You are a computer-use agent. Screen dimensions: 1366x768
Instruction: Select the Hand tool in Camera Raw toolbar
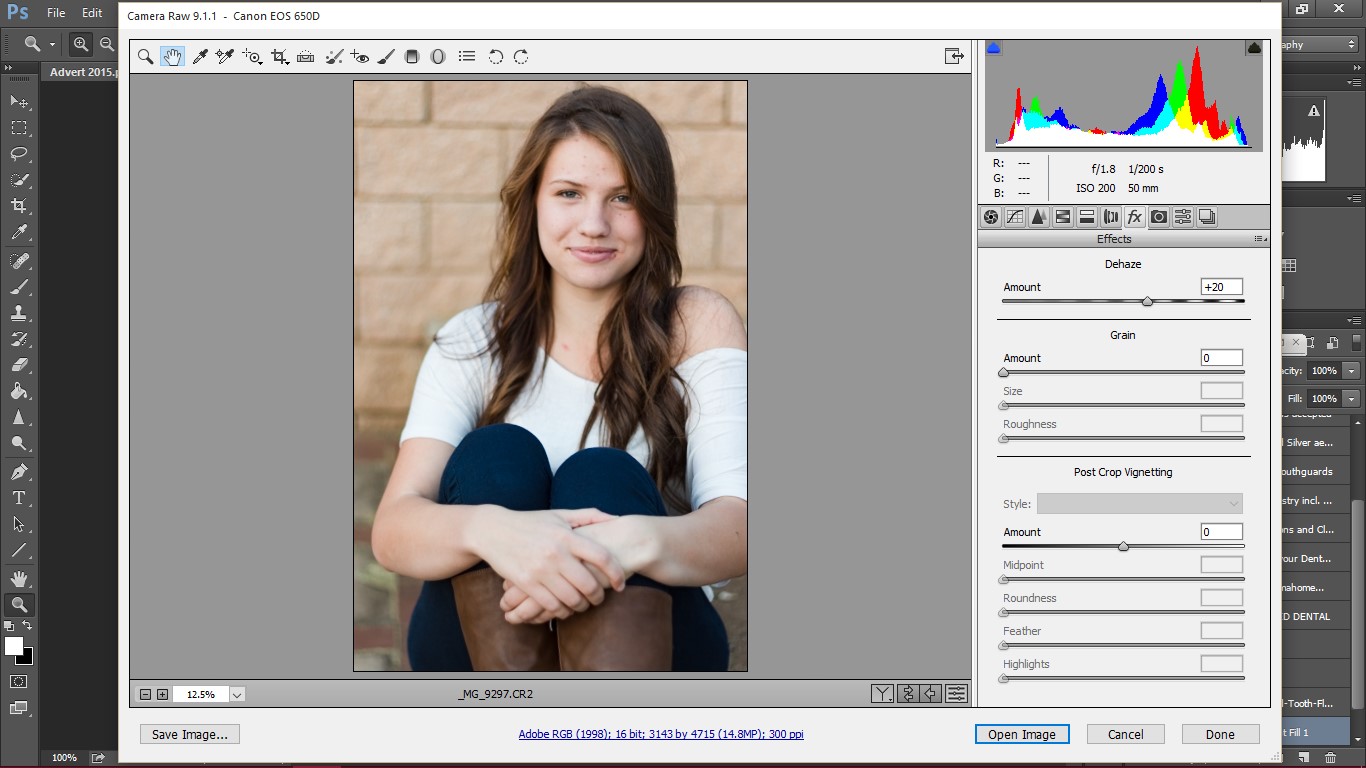172,57
